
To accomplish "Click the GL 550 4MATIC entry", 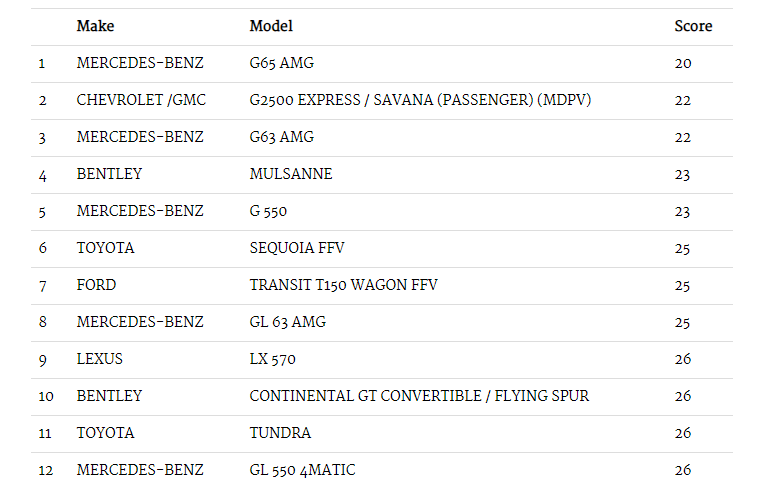I will (x=302, y=470).
